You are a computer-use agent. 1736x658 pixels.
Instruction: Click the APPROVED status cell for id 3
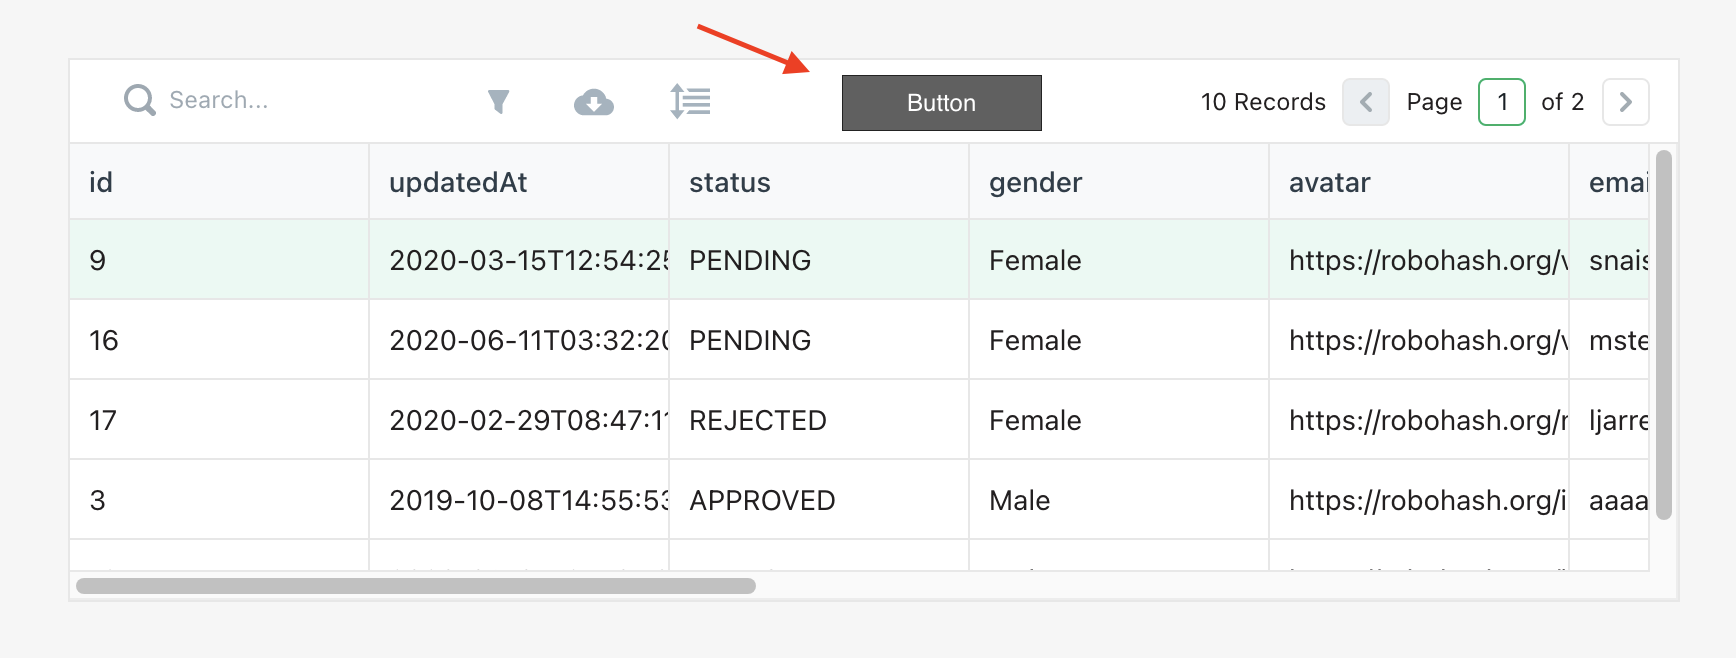pyautogui.click(x=761, y=500)
